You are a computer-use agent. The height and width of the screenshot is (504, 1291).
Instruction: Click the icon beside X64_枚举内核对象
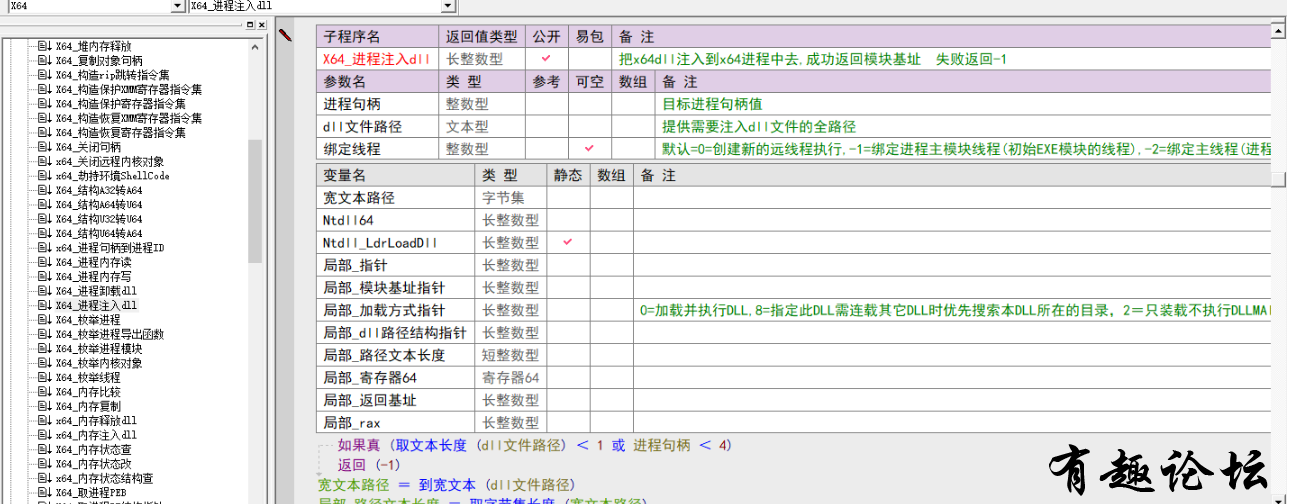click(44, 363)
